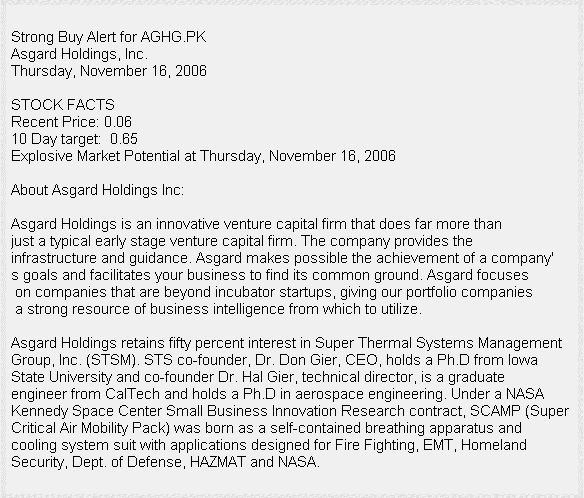584x498 pixels.
Task: Click the '(STSM)' ticker abbreviation
Action: [112, 360]
